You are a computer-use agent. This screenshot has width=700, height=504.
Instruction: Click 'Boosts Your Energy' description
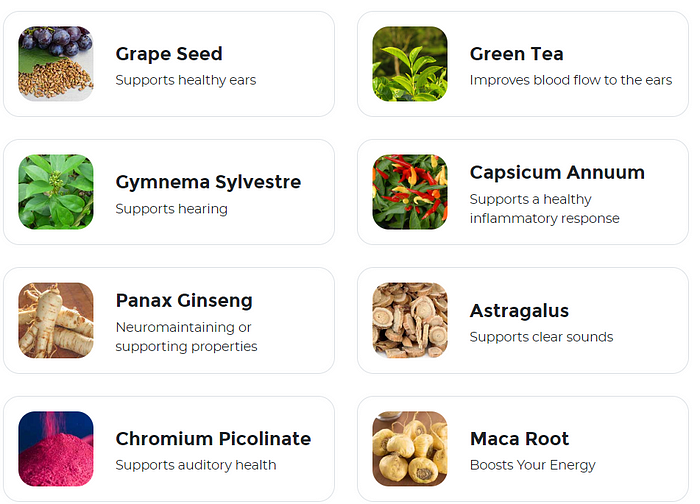coord(533,465)
